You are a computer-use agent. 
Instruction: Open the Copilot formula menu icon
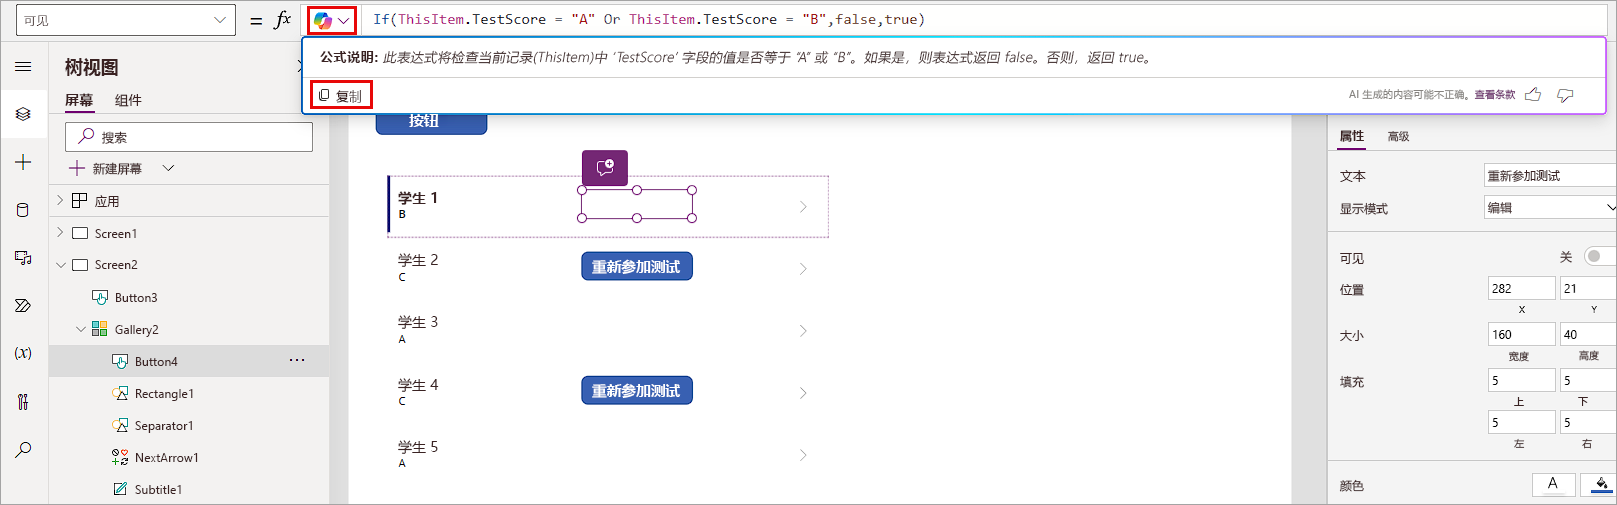click(331, 20)
